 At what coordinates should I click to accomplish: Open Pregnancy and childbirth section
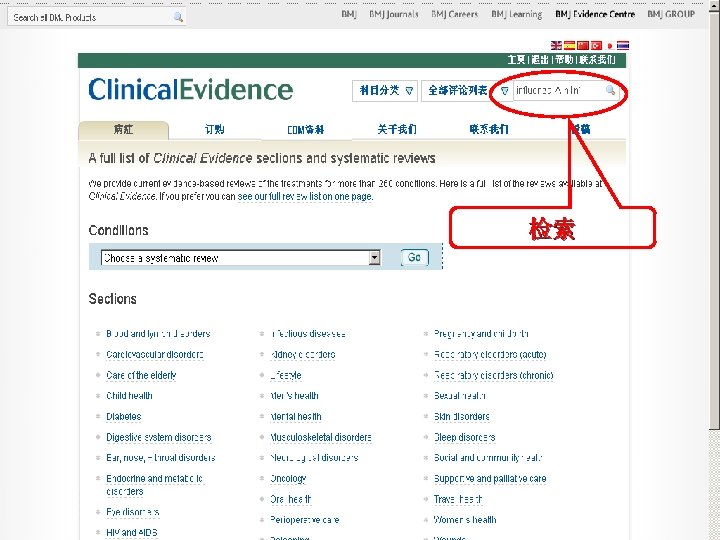(x=481, y=334)
